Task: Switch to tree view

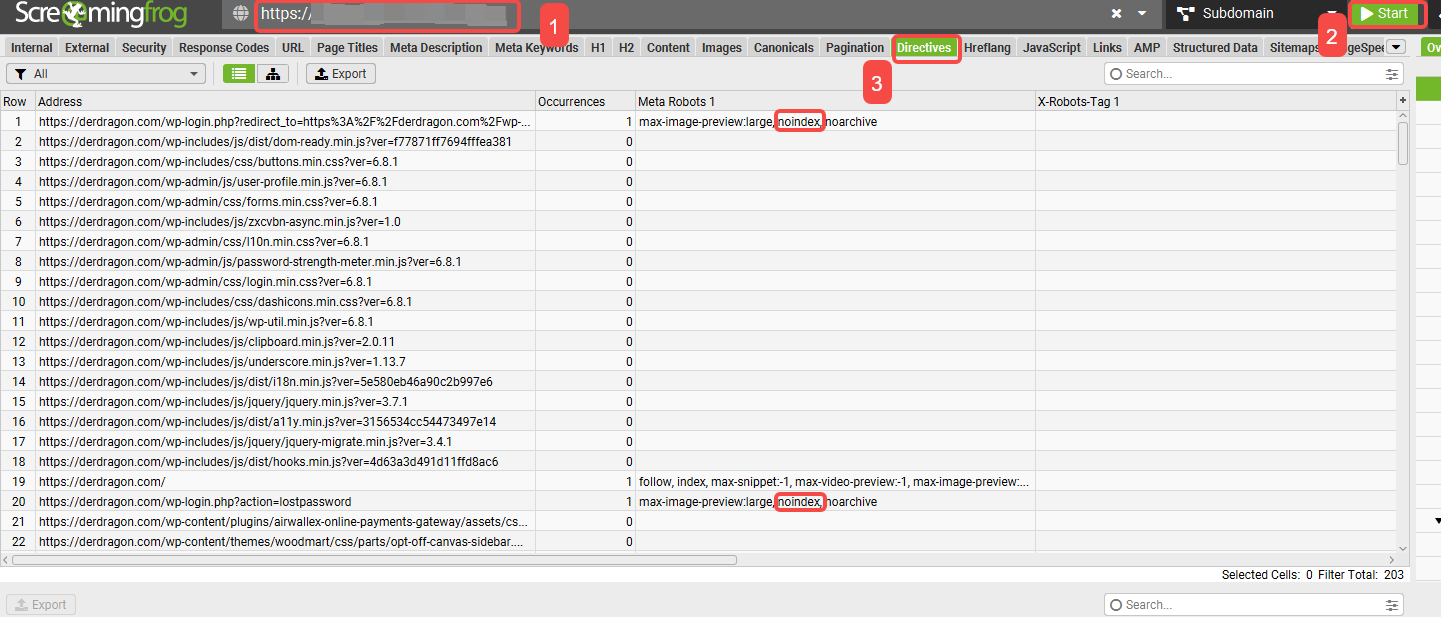Action: point(271,74)
